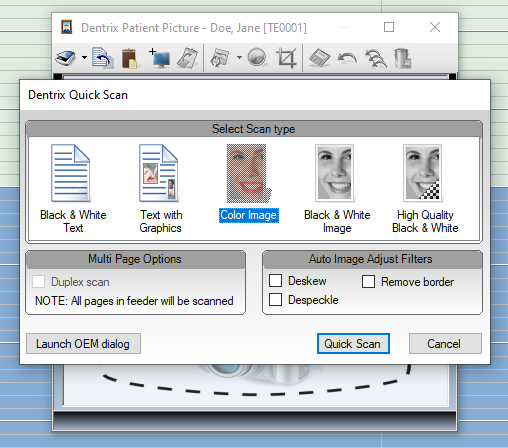Select Black & White Text scan type
508x448 pixels.
tap(73, 188)
